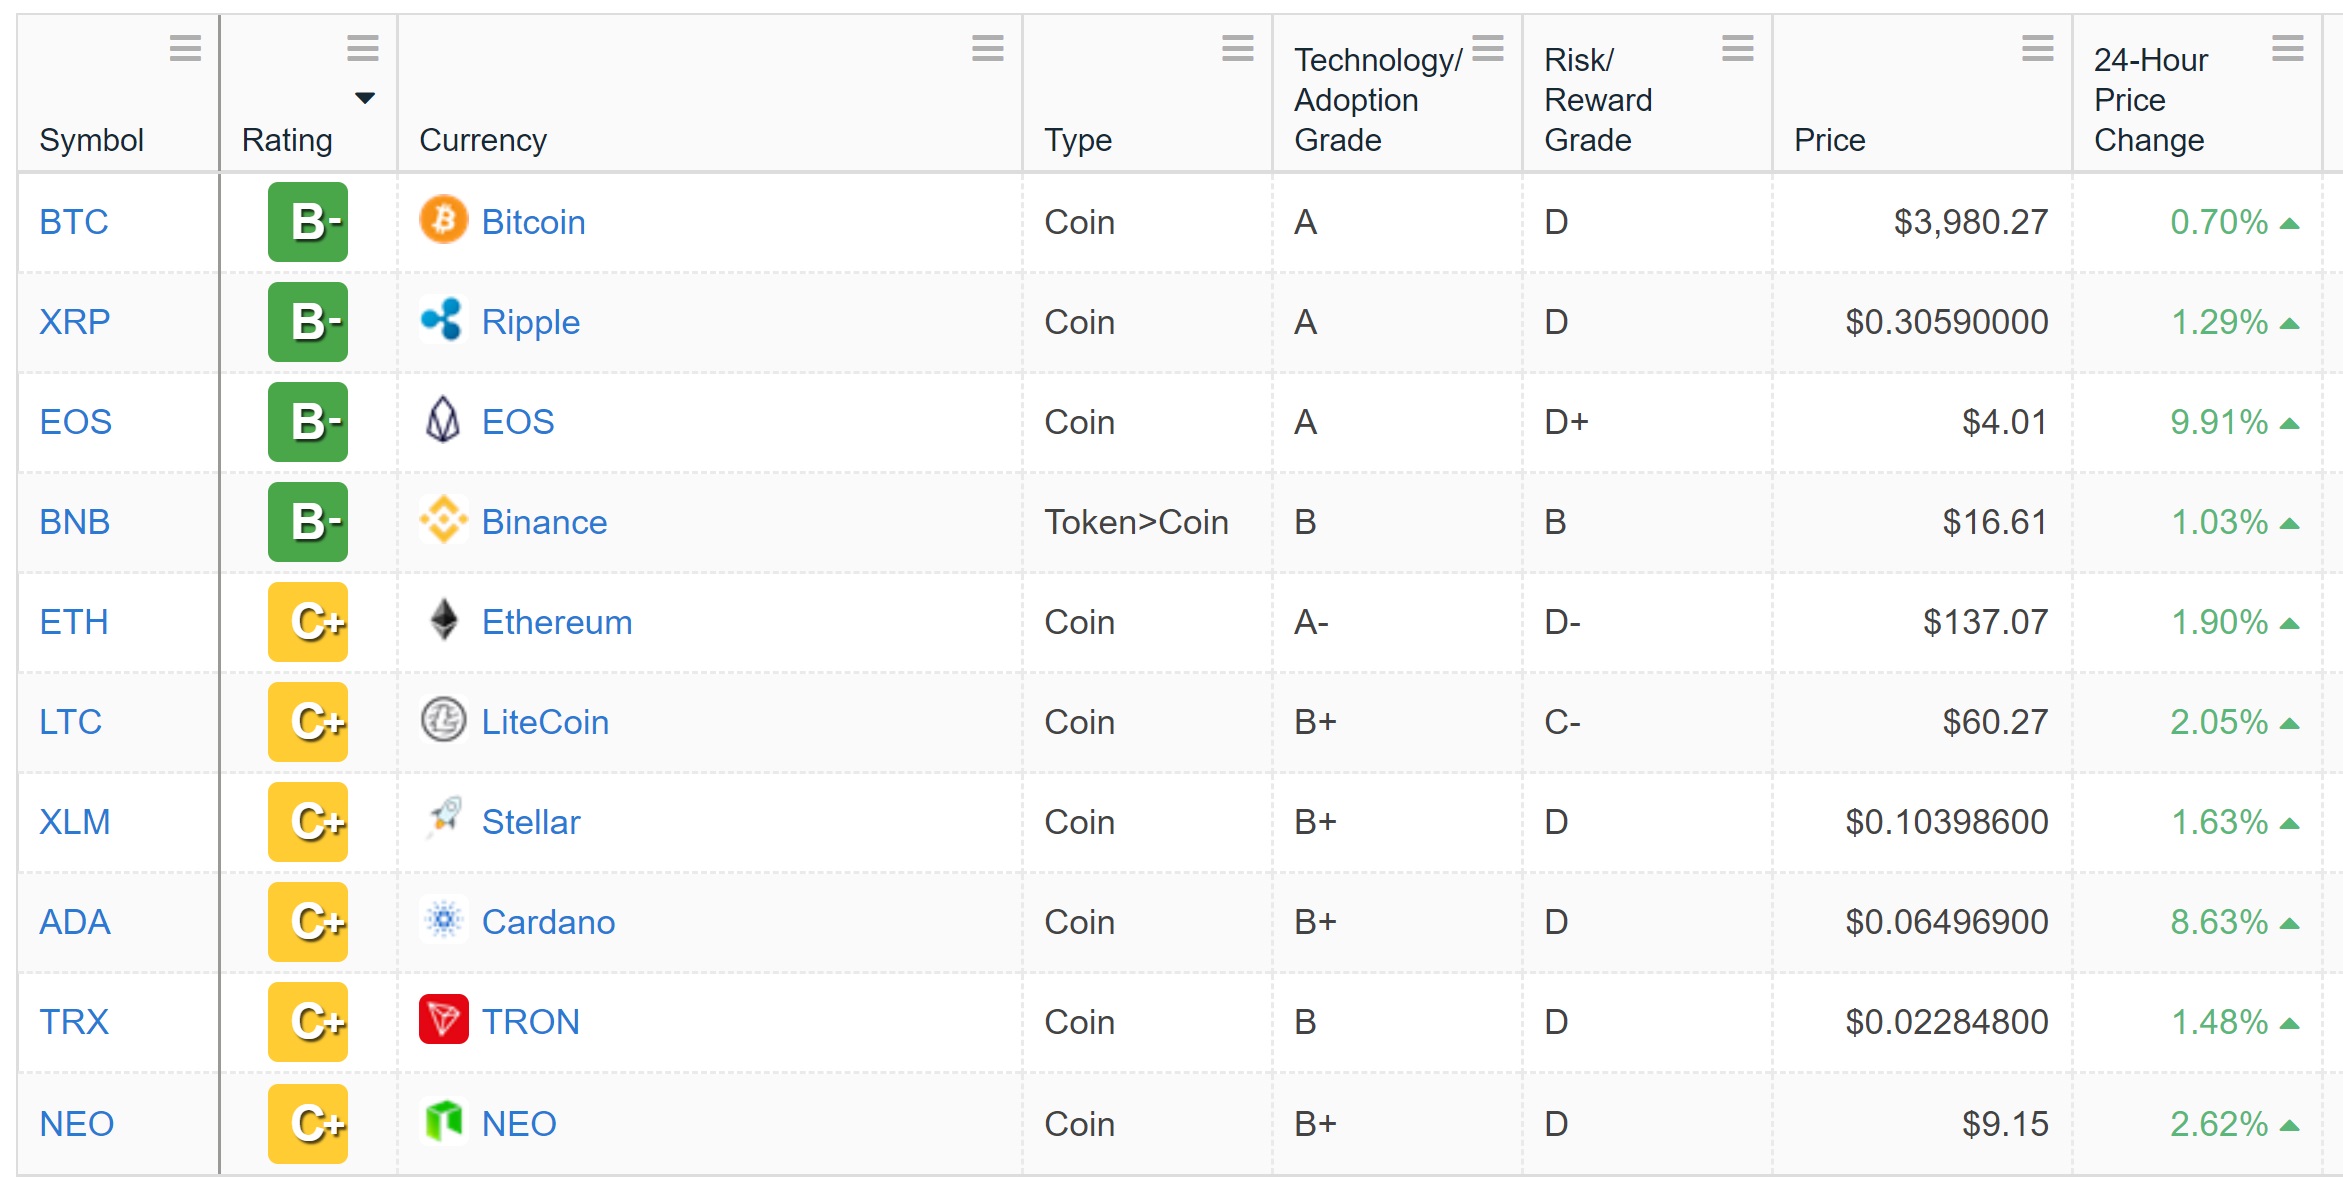Click the Bitcoin logo icon
The width and height of the screenshot is (2343, 1191).
pyautogui.click(x=443, y=220)
